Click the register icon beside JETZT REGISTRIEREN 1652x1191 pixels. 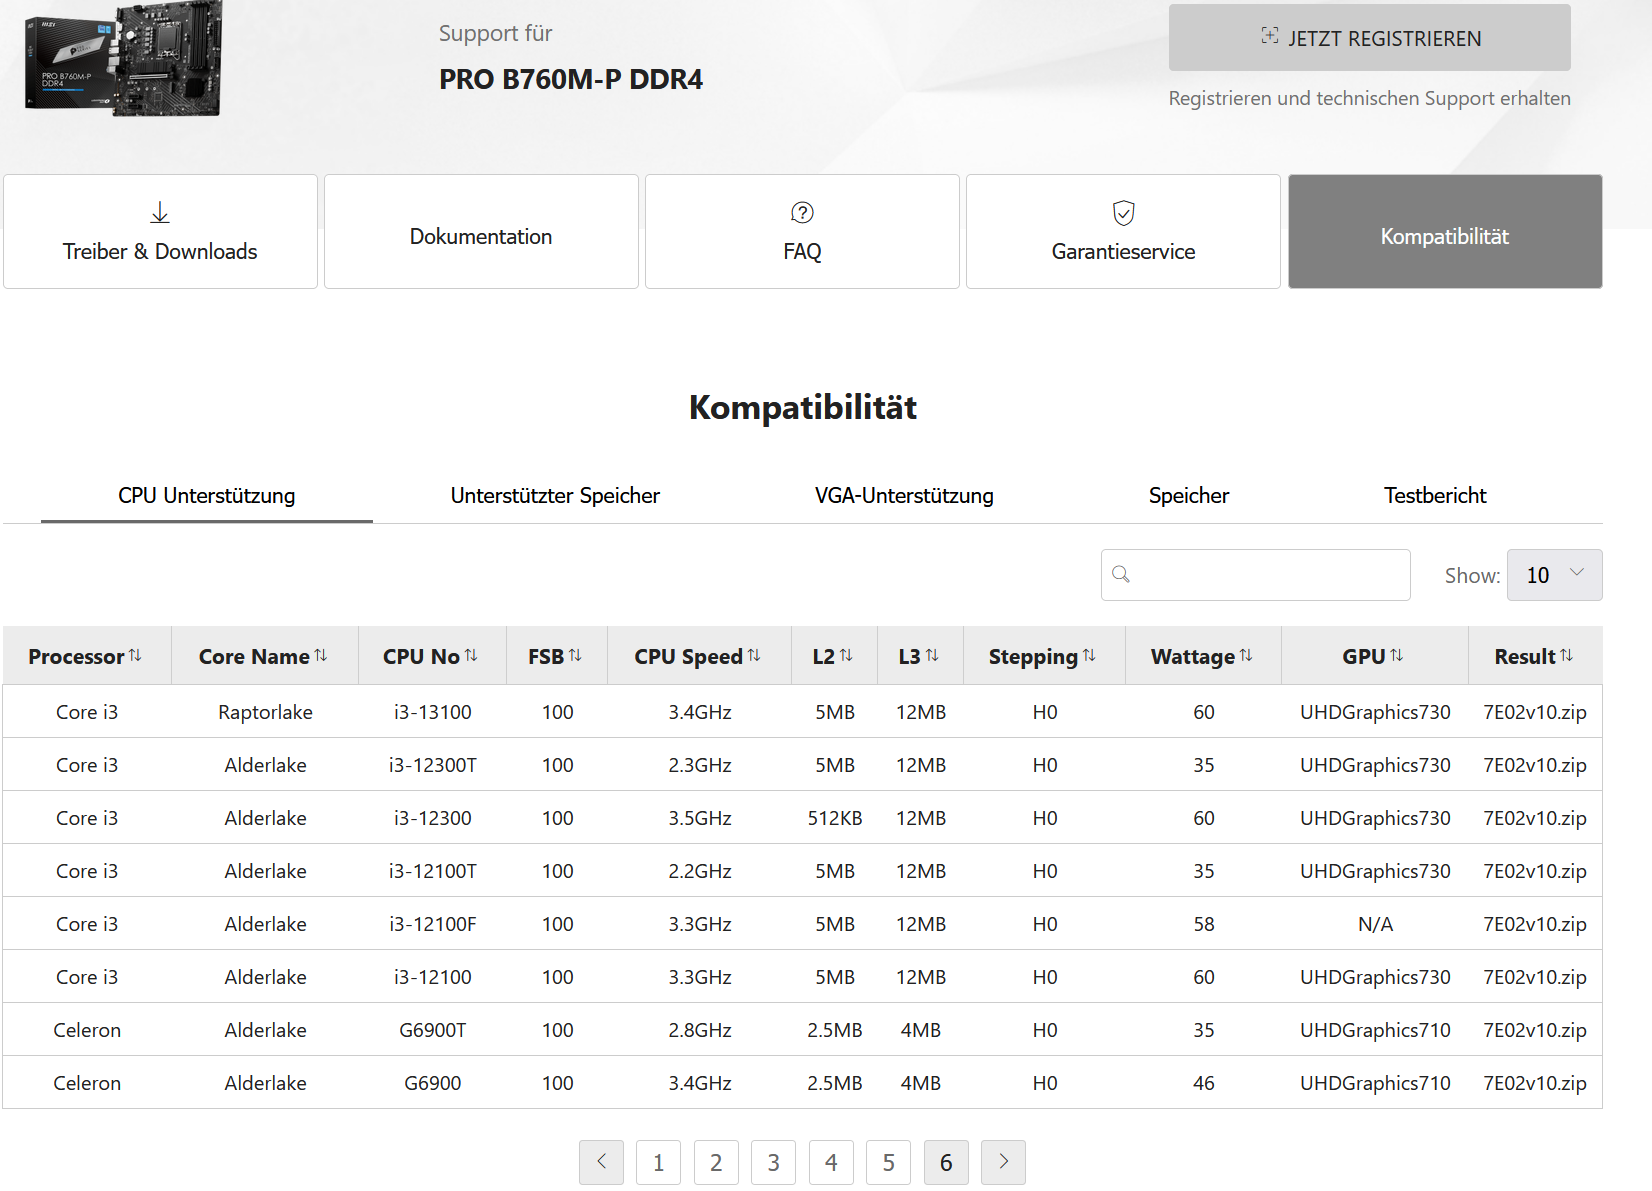pyautogui.click(x=1270, y=36)
